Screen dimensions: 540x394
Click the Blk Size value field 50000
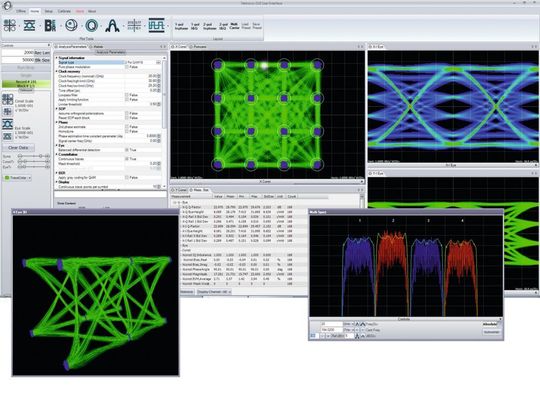[18, 60]
